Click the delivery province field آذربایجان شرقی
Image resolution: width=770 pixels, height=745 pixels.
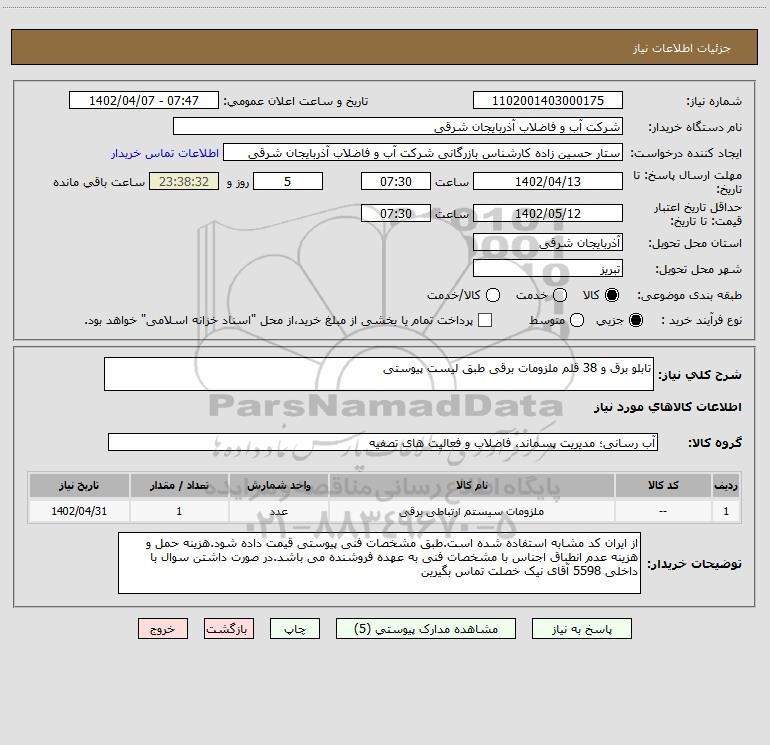tap(548, 242)
